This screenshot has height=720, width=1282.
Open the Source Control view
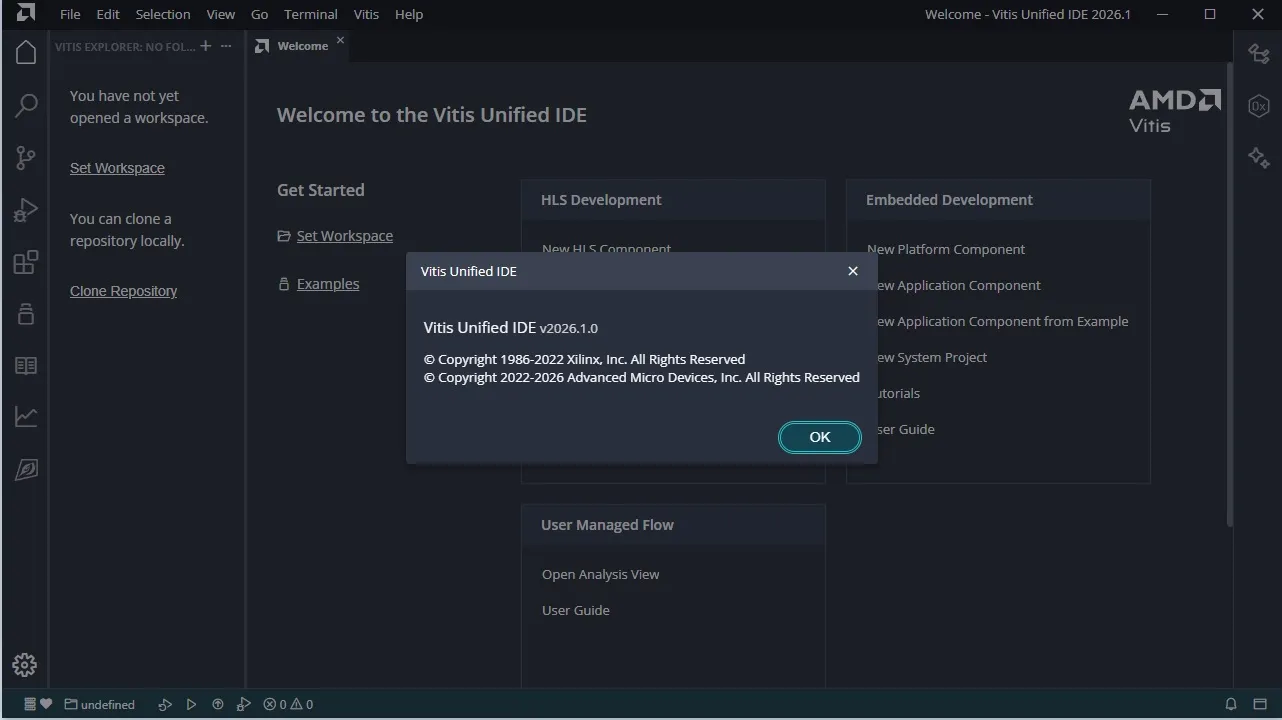click(26, 157)
